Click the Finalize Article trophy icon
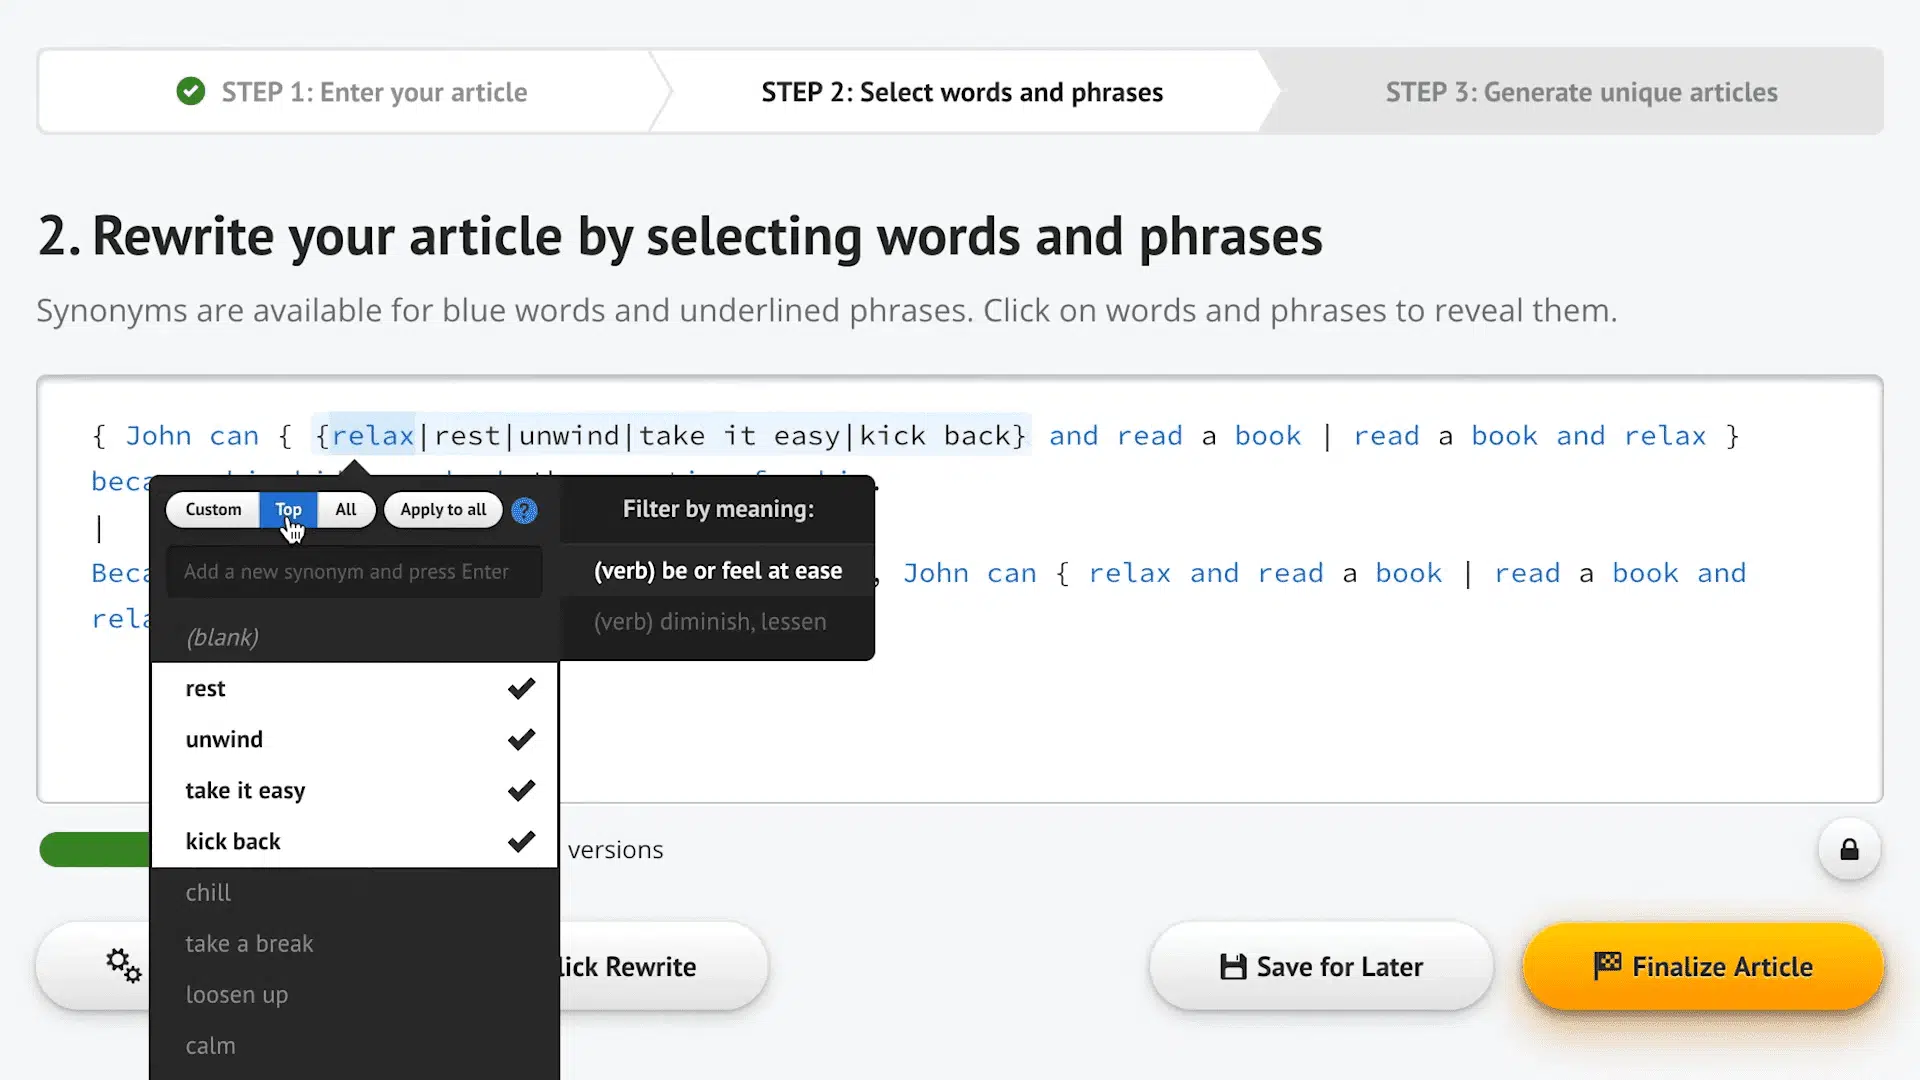This screenshot has width=1920, height=1080. pyautogui.click(x=1606, y=965)
